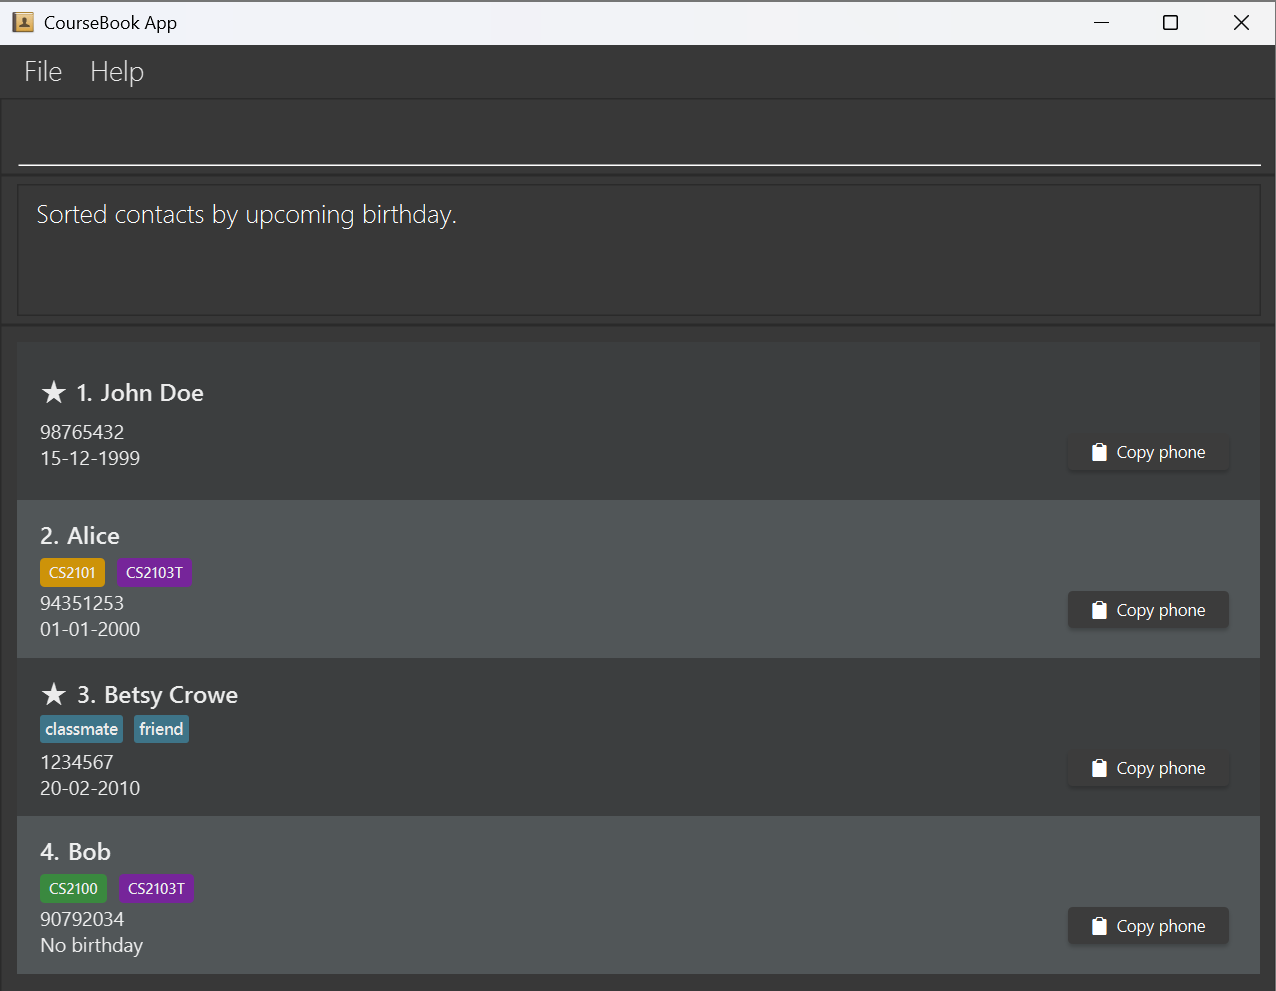This screenshot has height=991, width=1276.
Task: Click the friend tag on Betsy Crowe
Action: pos(161,730)
